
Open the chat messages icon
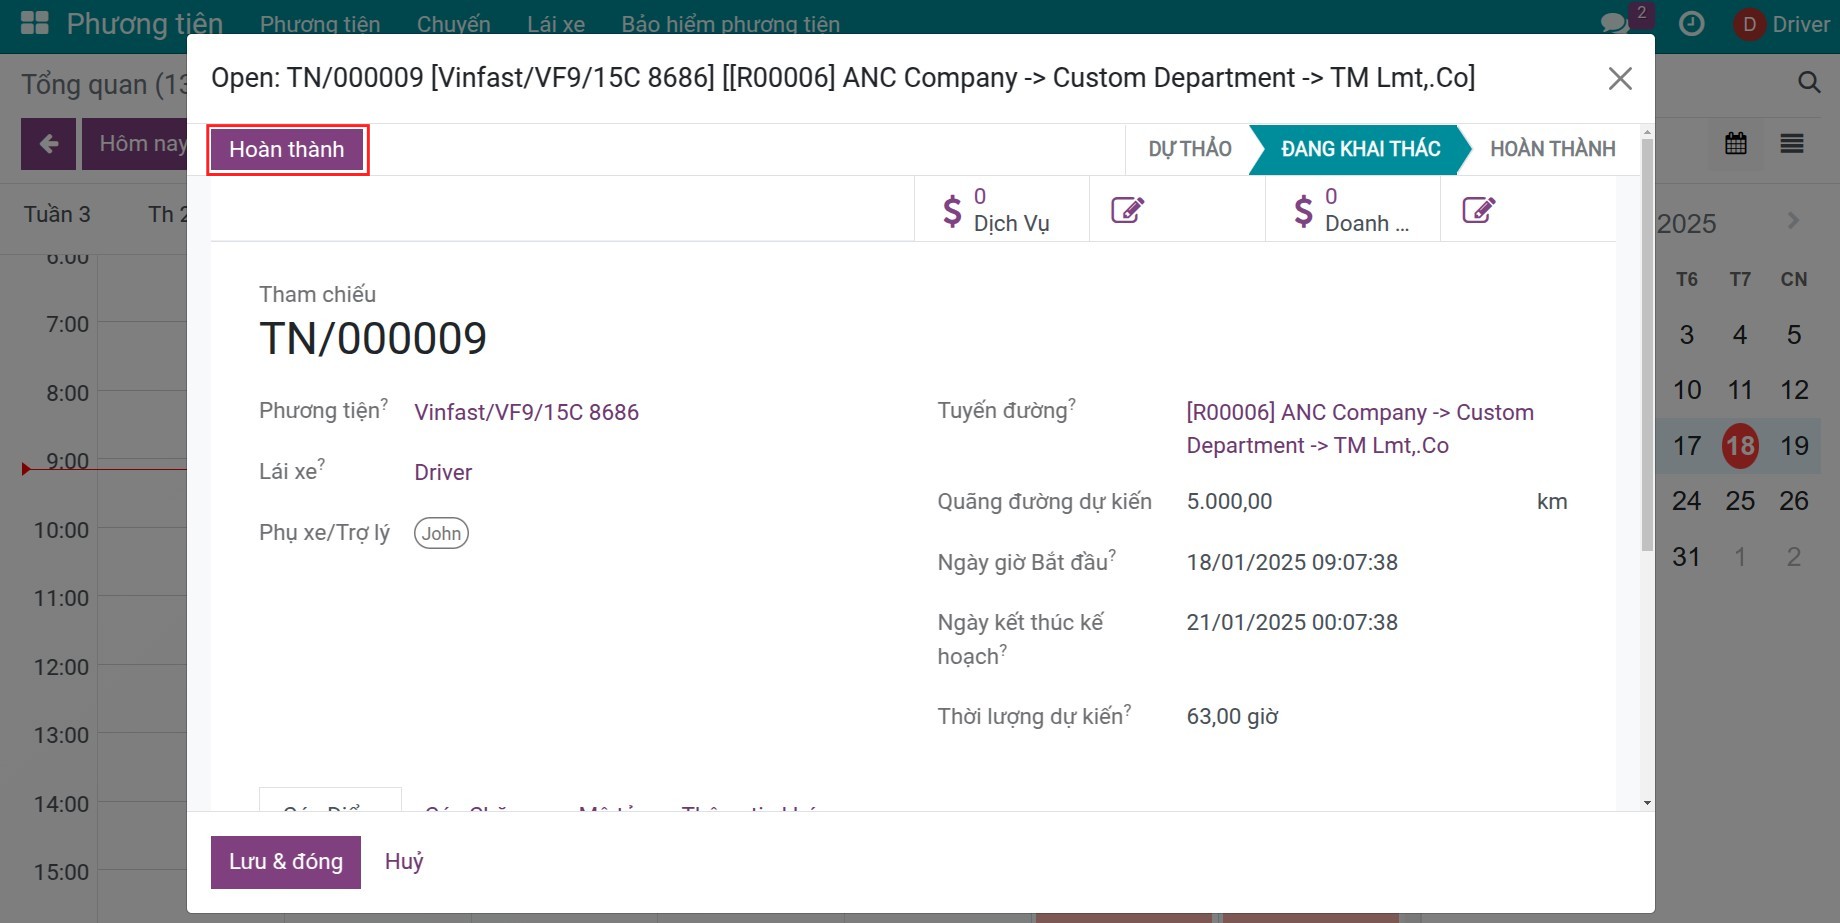pyautogui.click(x=1615, y=23)
